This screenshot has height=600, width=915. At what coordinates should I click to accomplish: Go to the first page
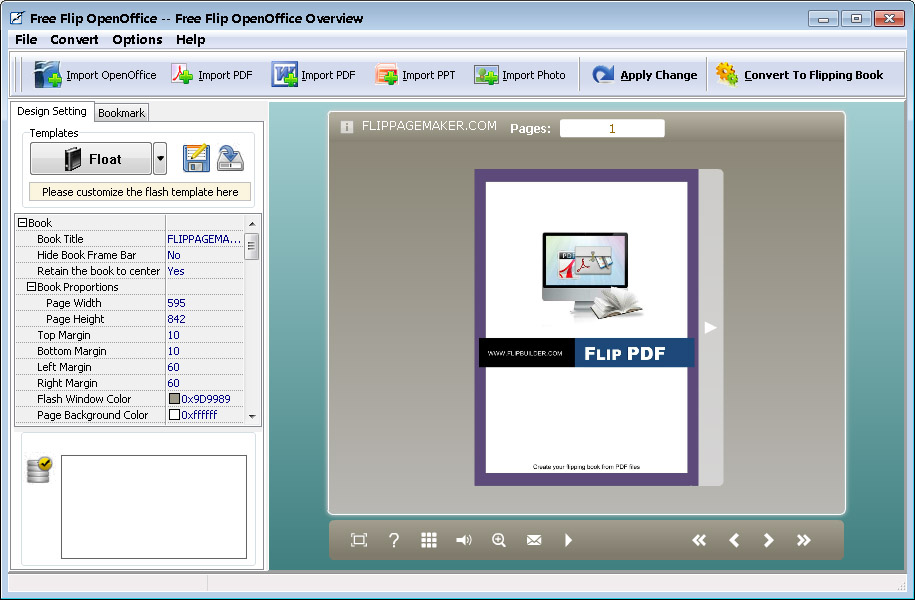[699, 540]
